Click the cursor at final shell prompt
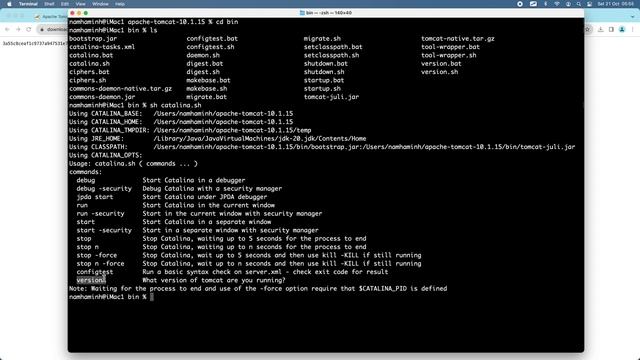Viewport: 640px width, 360px height. [x=152, y=297]
